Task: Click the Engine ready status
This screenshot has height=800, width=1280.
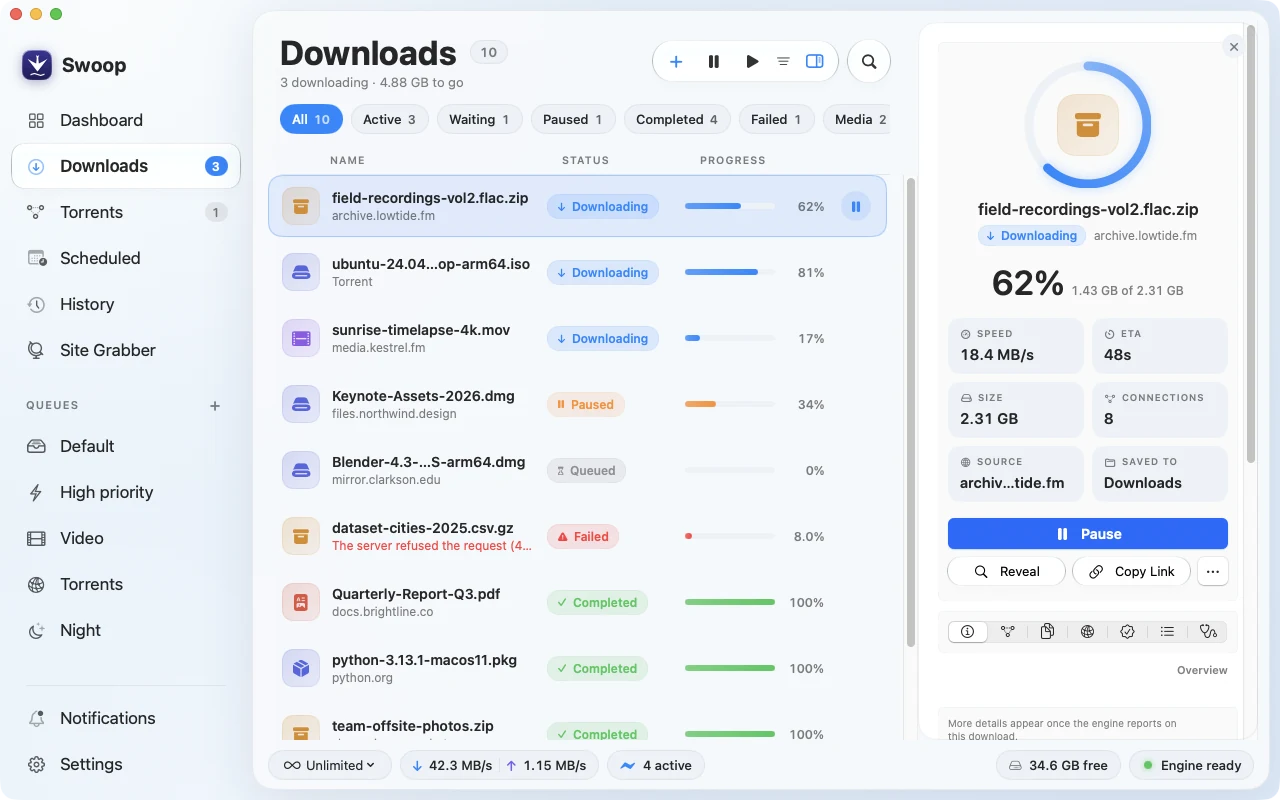Action: [x=1191, y=765]
